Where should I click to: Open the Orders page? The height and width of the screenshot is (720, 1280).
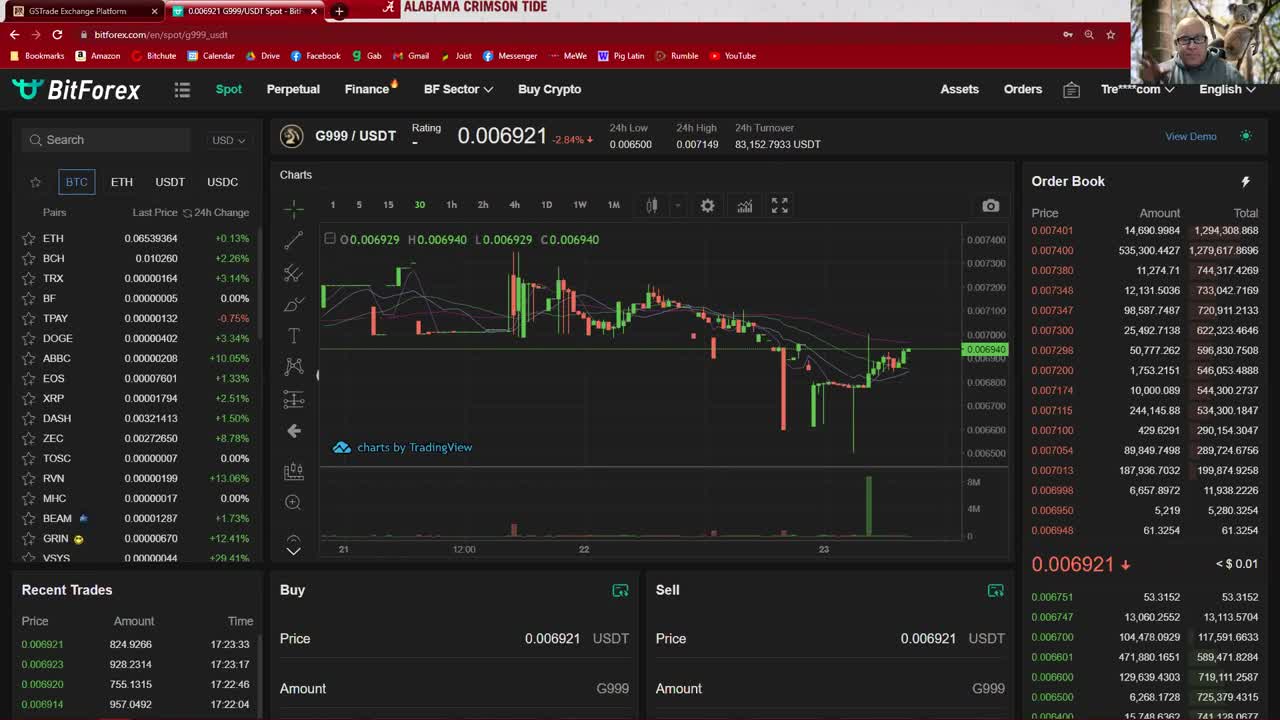pos(1023,89)
